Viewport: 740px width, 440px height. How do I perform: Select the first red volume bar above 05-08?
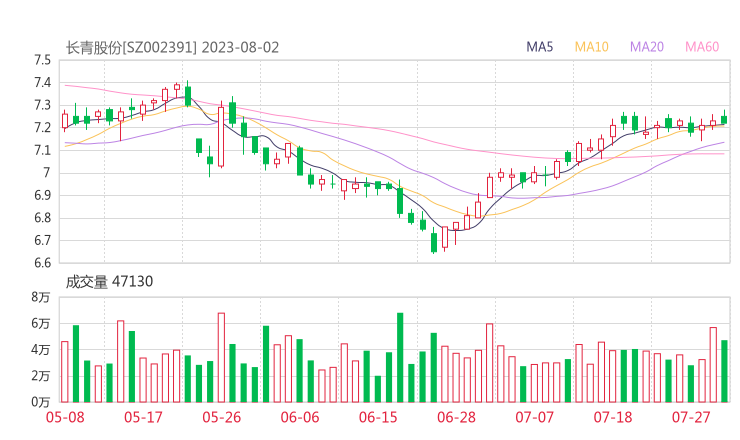coord(65,372)
